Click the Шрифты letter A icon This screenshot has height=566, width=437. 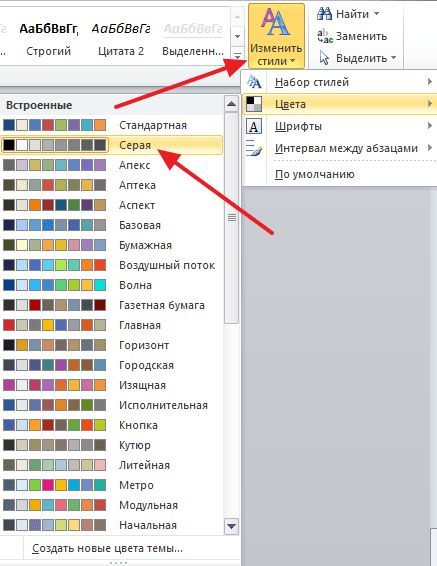[x=254, y=126]
